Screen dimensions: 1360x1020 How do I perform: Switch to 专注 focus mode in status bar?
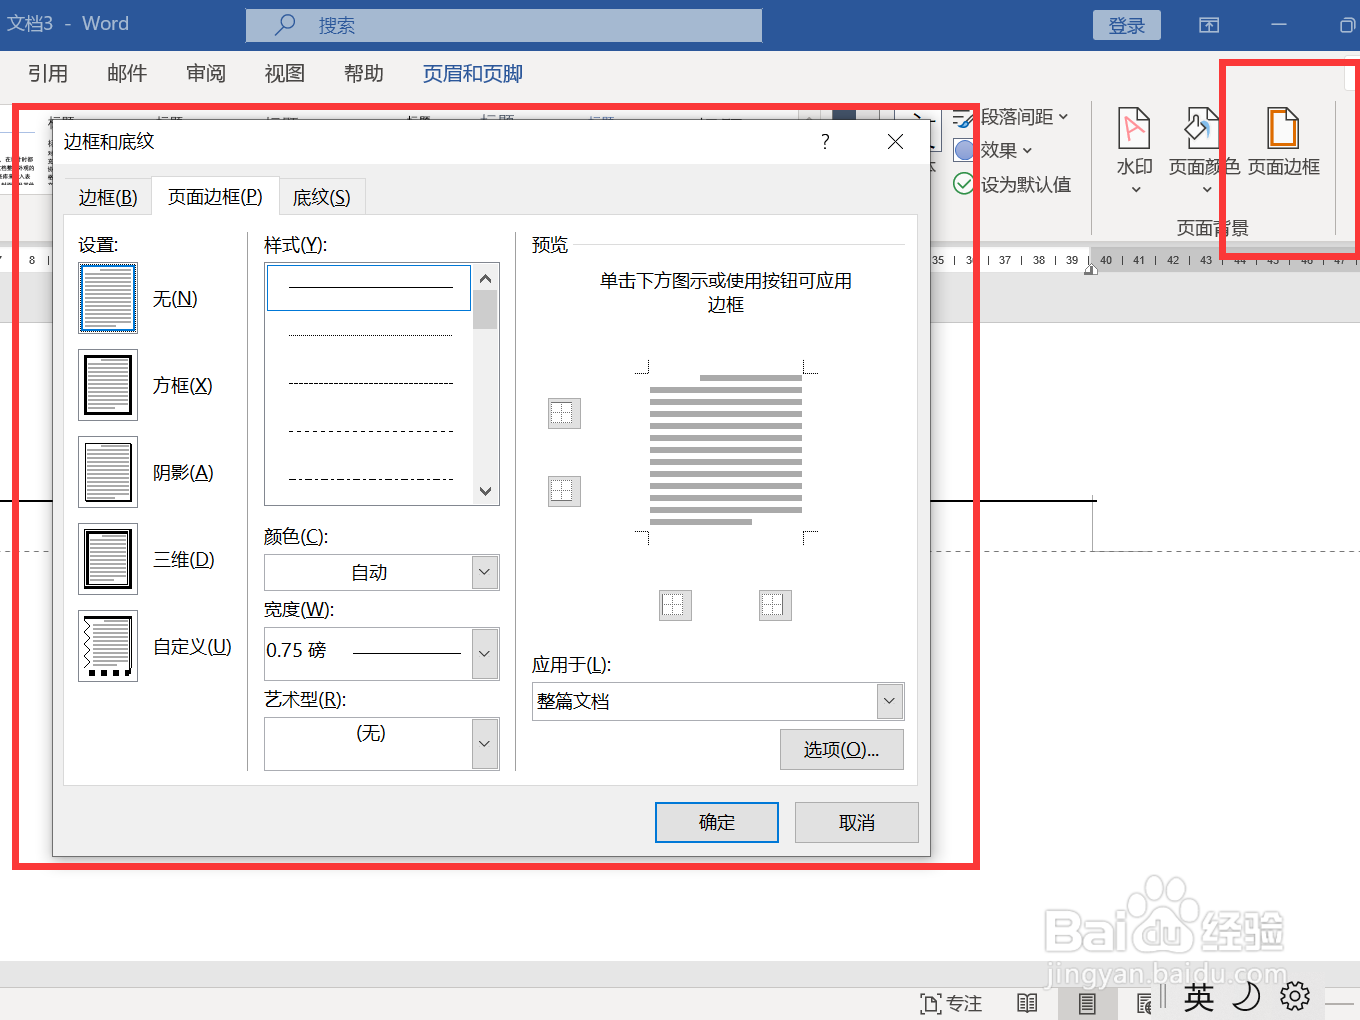coord(951,1003)
